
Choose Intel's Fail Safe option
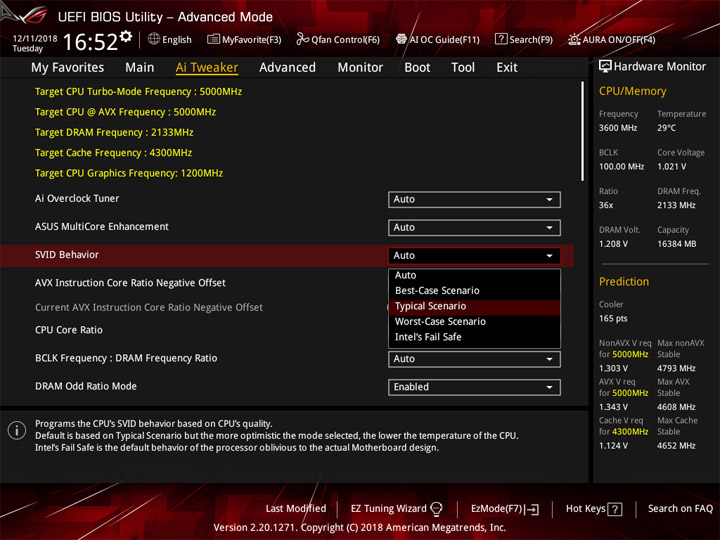(474, 337)
